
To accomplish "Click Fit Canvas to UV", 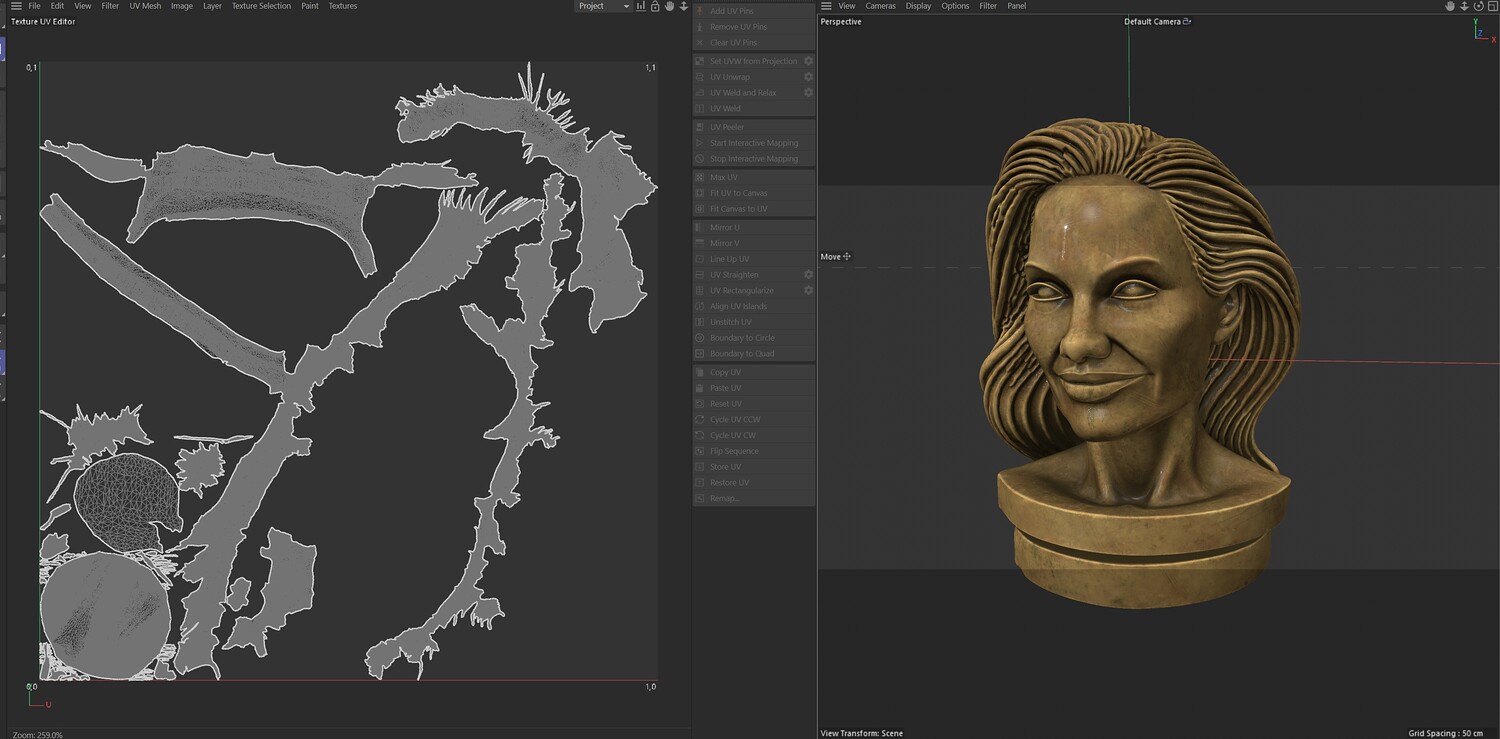I will tap(754, 209).
